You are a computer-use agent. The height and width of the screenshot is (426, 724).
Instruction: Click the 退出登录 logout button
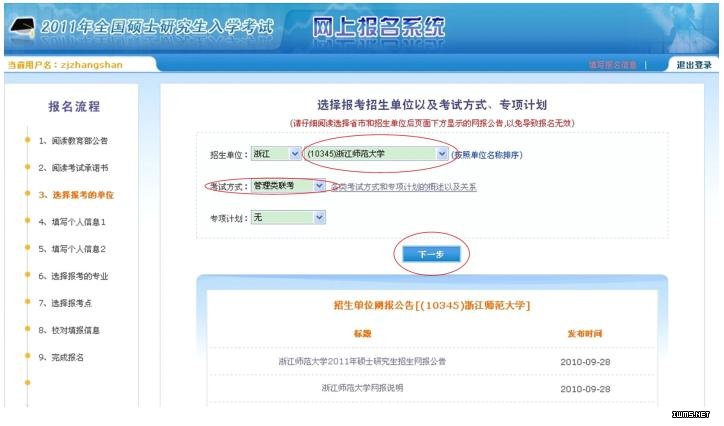tap(693, 65)
